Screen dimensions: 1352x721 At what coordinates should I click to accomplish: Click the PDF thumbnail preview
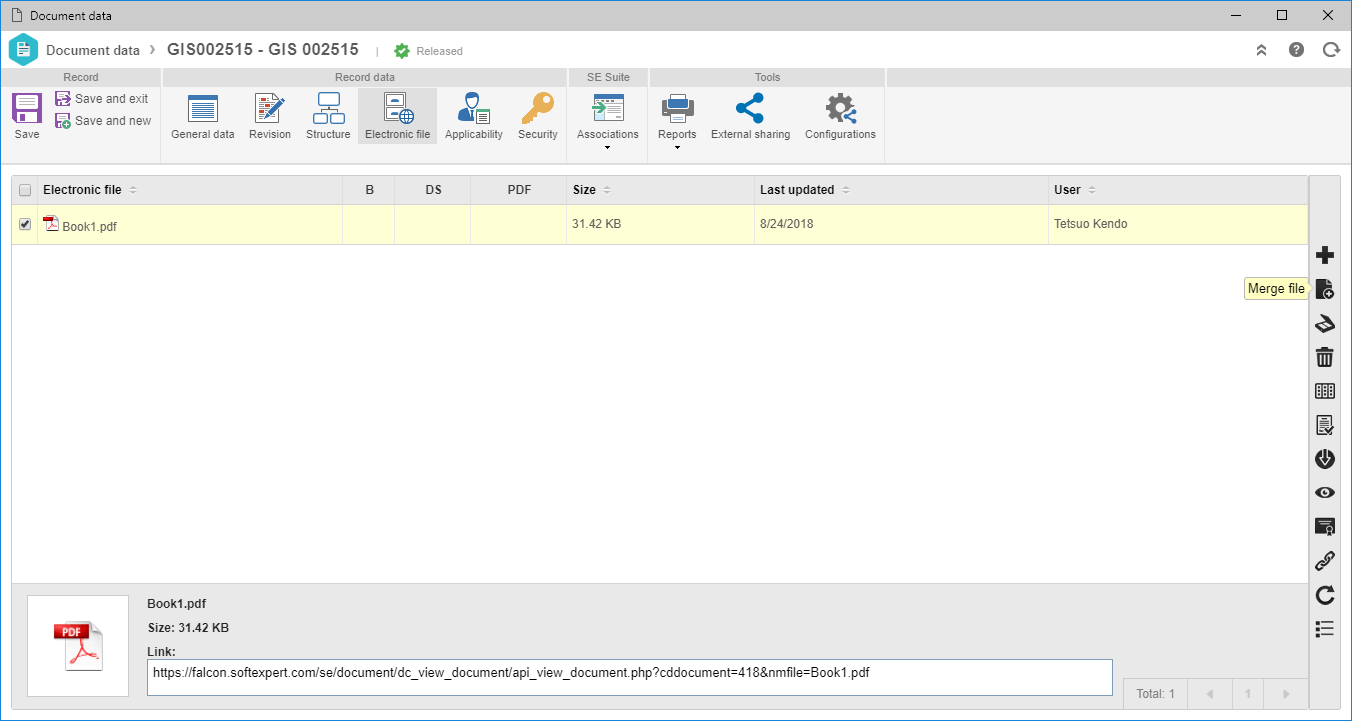pyautogui.click(x=78, y=646)
